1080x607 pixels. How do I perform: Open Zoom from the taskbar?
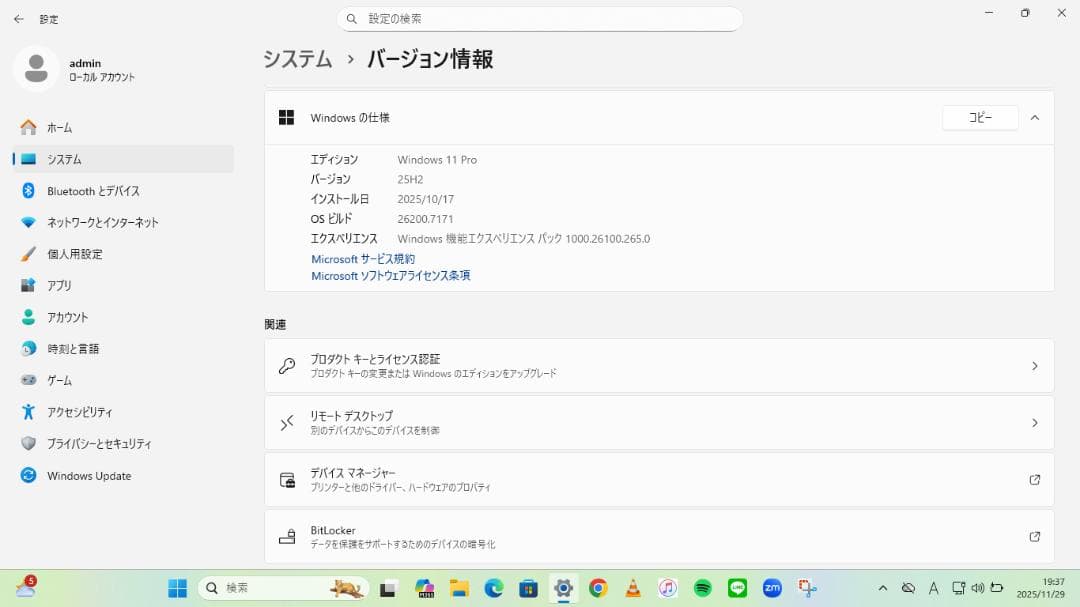pyautogui.click(x=772, y=588)
